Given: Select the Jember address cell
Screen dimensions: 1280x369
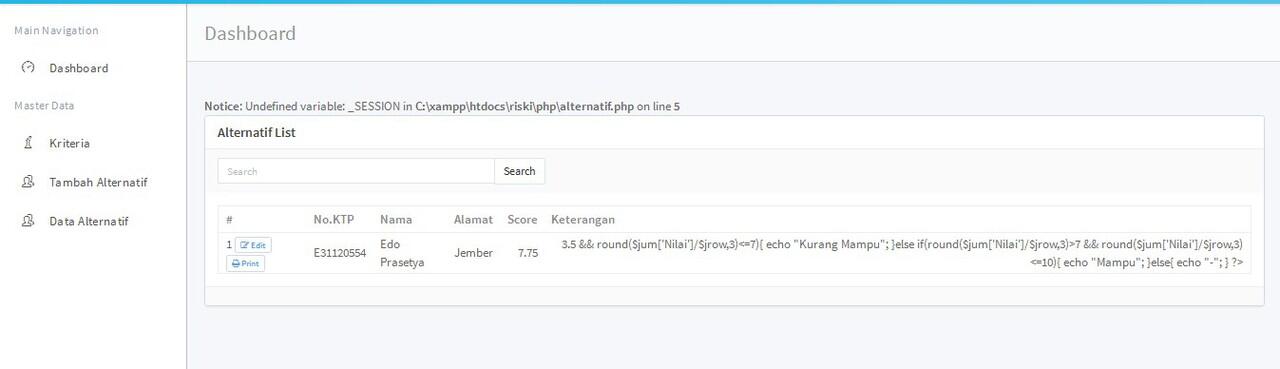Looking at the screenshot, I should (x=473, y=253).
